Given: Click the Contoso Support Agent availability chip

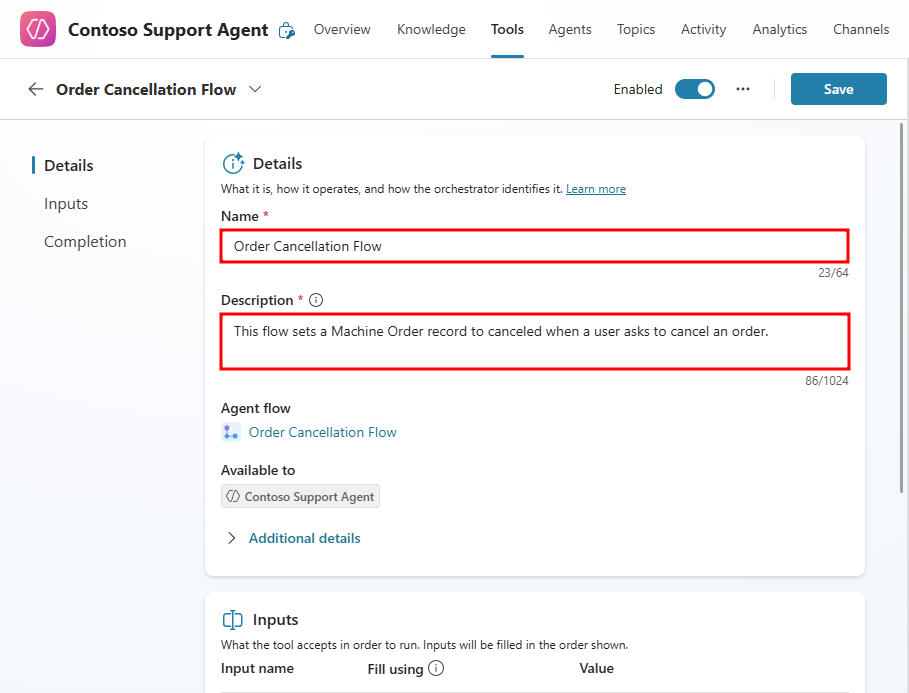Looking at the screenshot, I should pos(300,496).
